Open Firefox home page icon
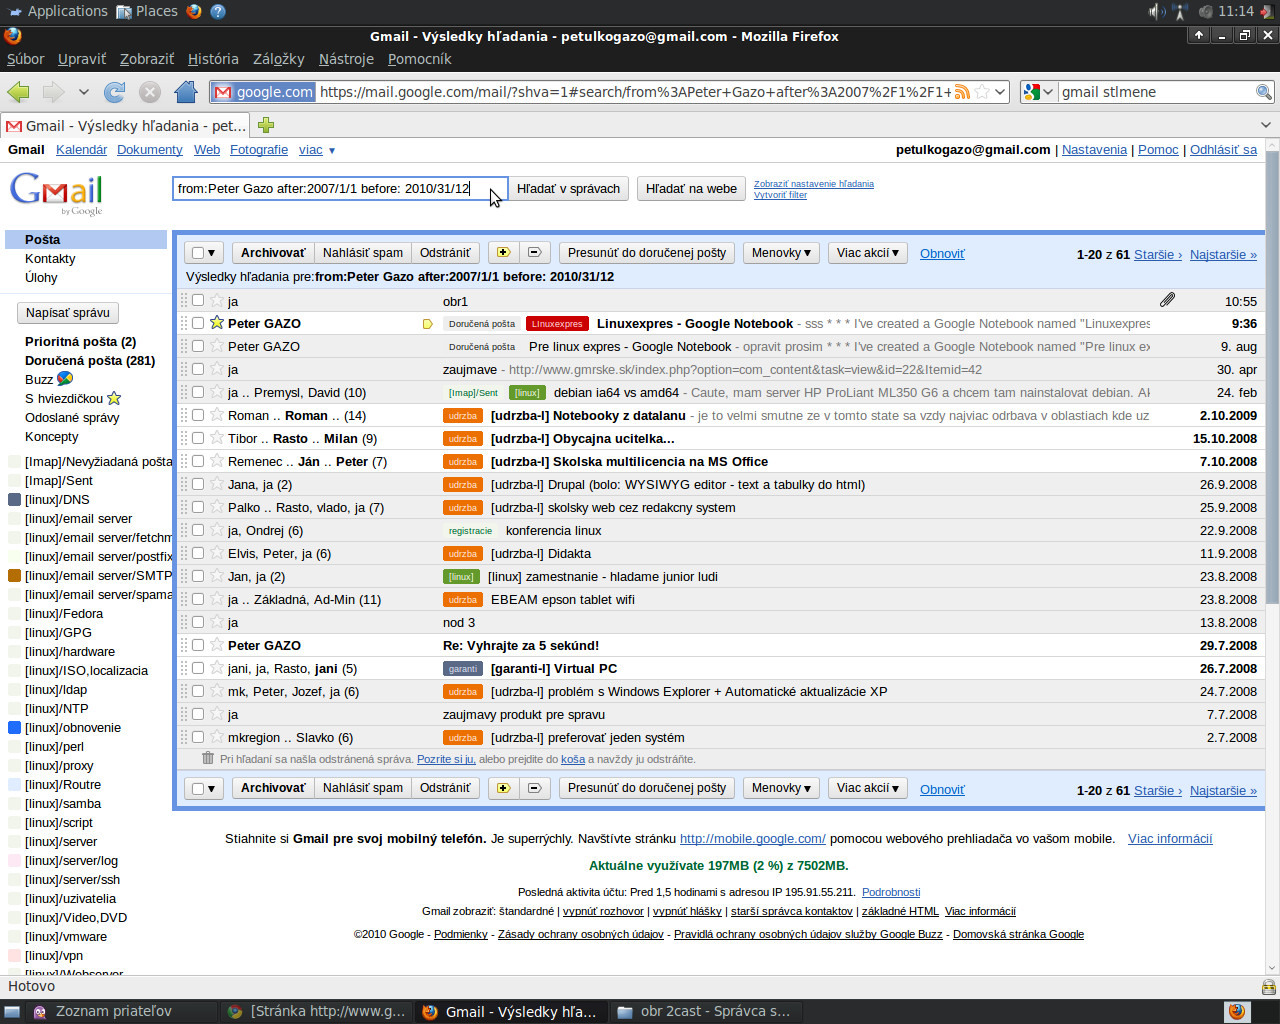 coord(186,92)
